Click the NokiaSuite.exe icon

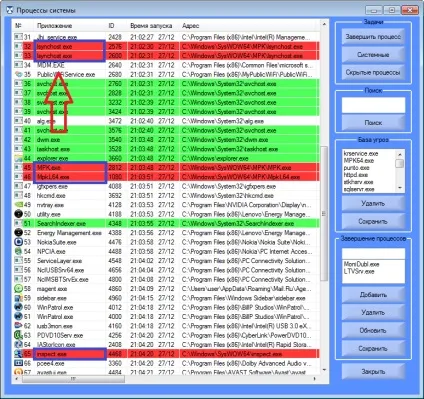click(x=19, y=242)
